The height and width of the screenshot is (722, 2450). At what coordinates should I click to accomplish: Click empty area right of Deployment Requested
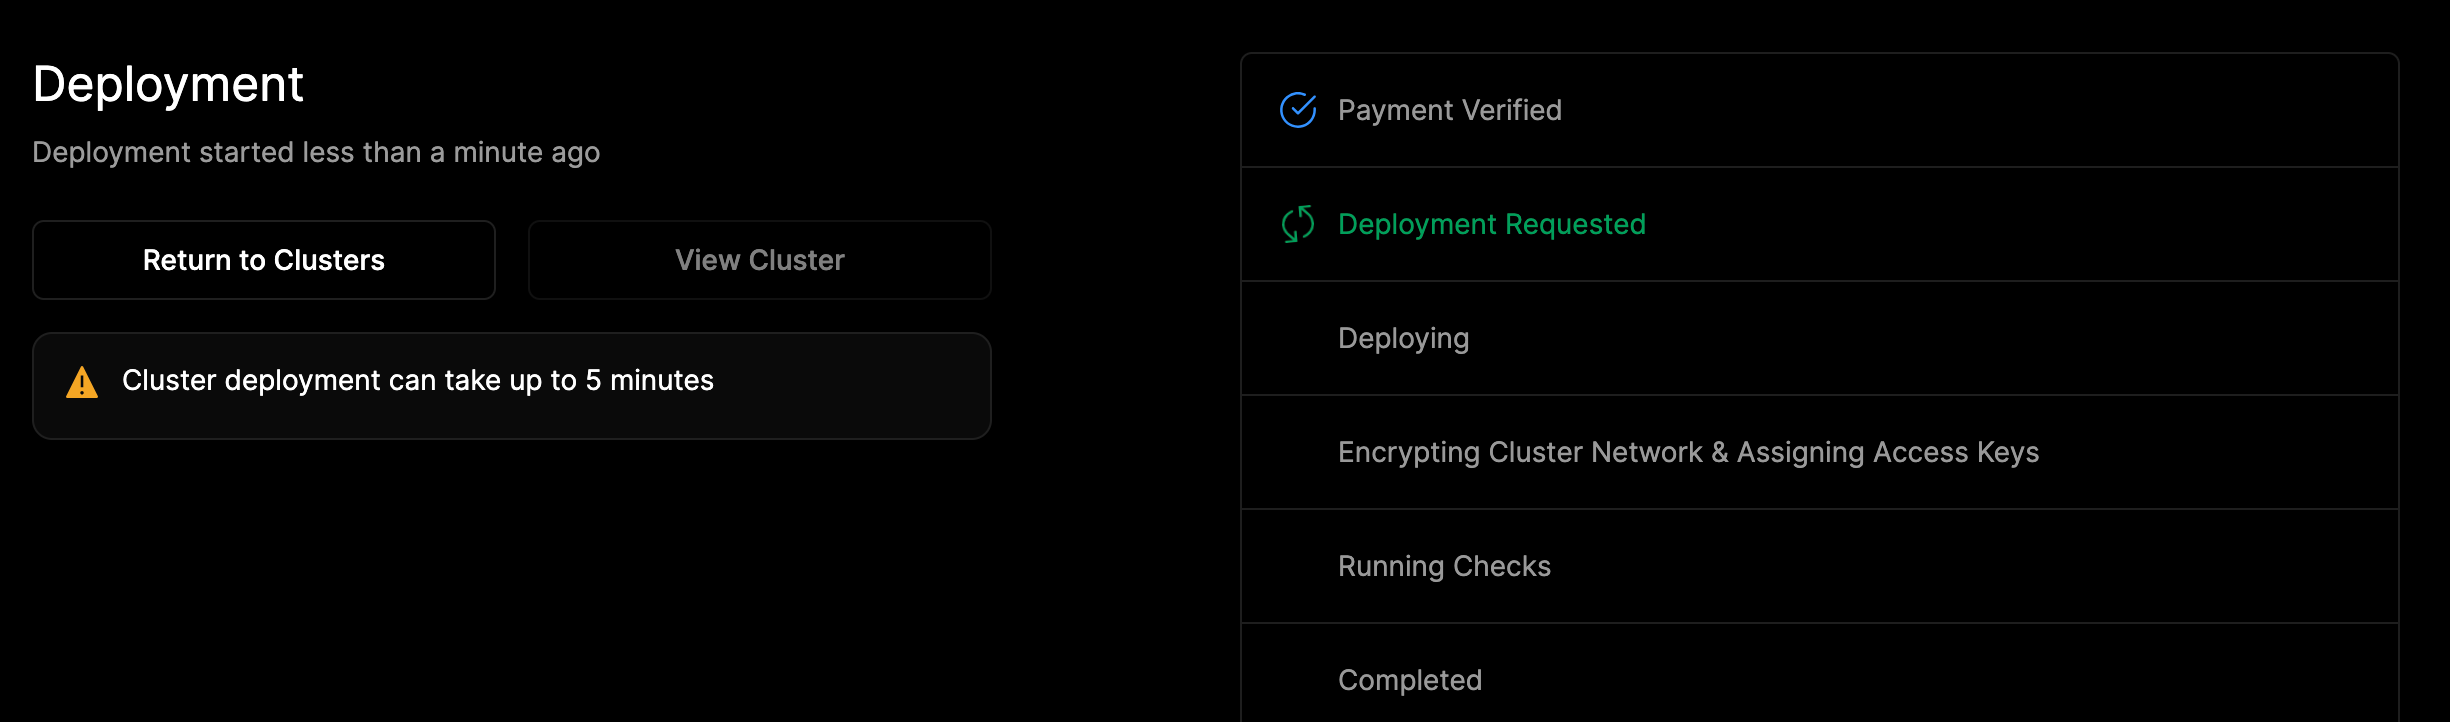point(2020,224)
